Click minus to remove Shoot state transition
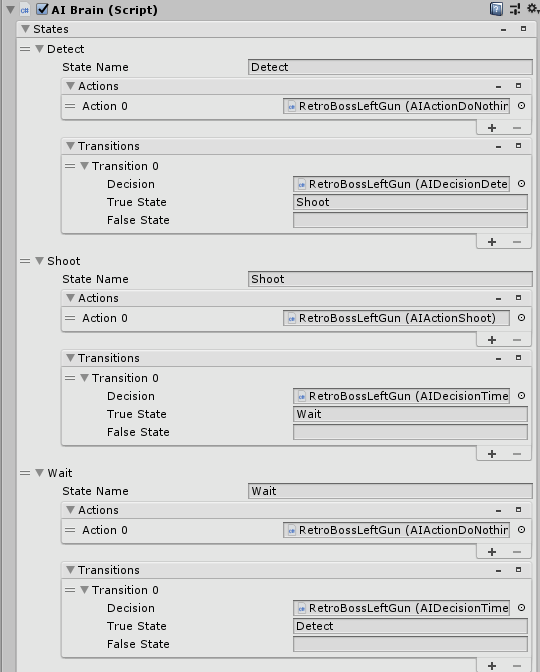 (x=517, y=454)
